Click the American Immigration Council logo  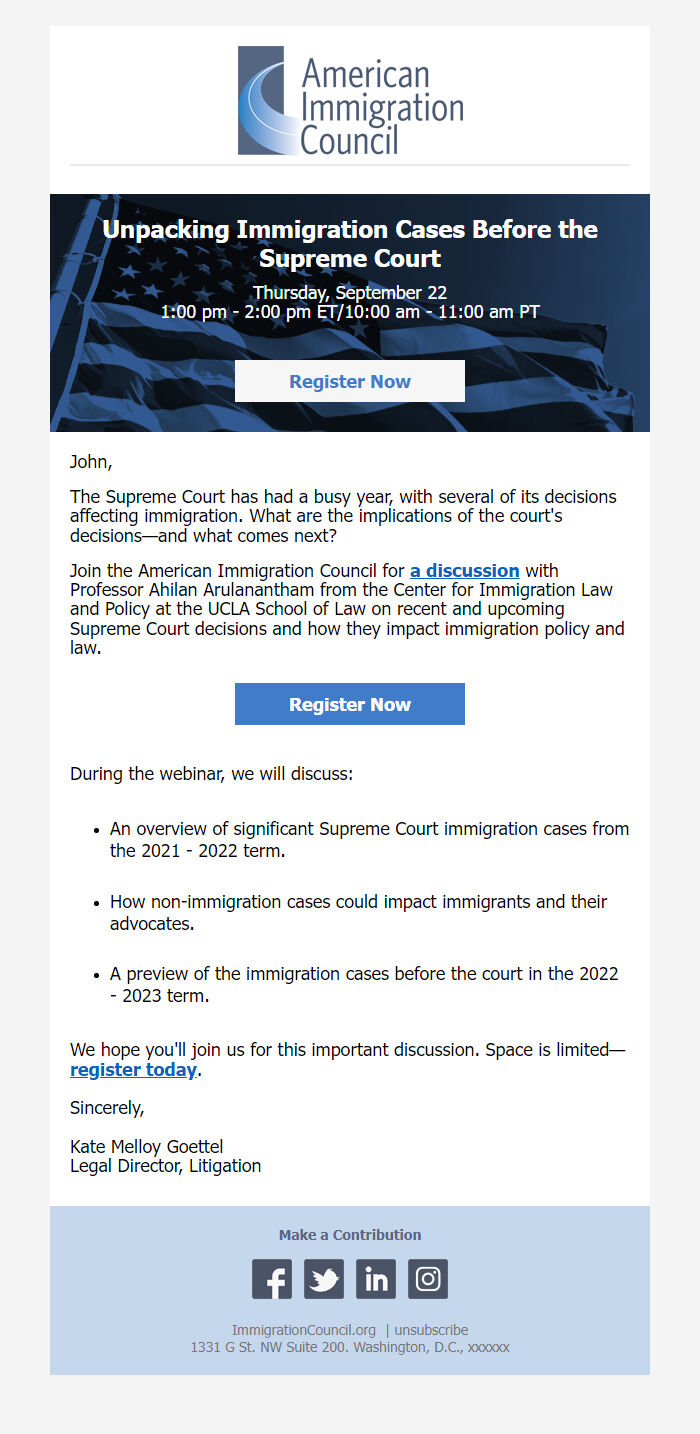[x=350, y=100]
